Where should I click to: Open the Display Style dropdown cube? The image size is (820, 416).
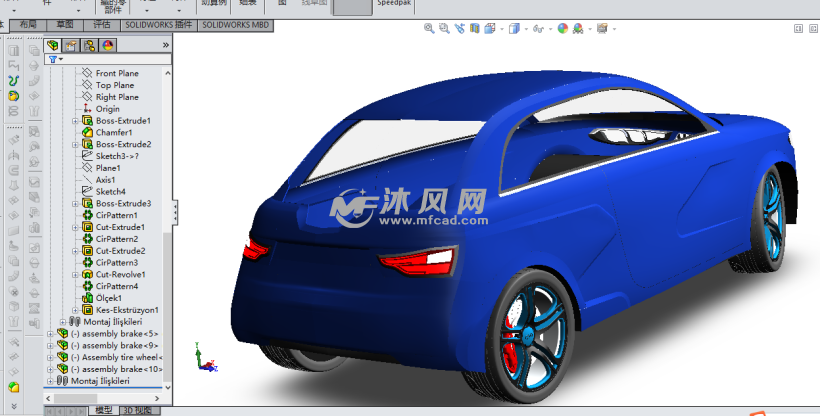(x=513, y=29)
